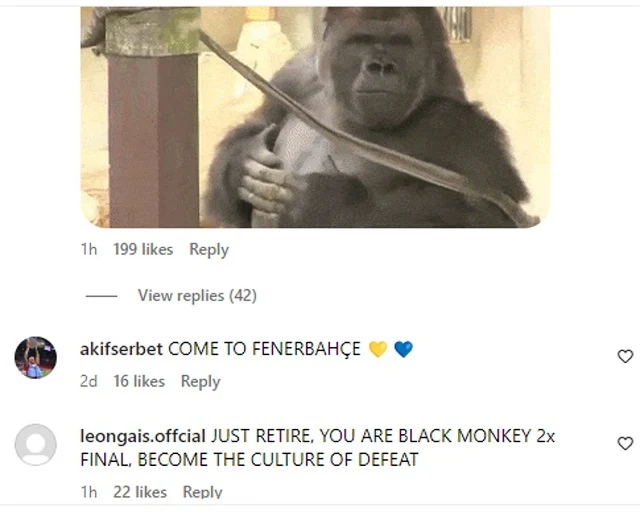Image resolution: width=640 pixels, height=520 pixels.
Task: Expand View replies (42) under gorilla GIF
Action: point(197,296)
